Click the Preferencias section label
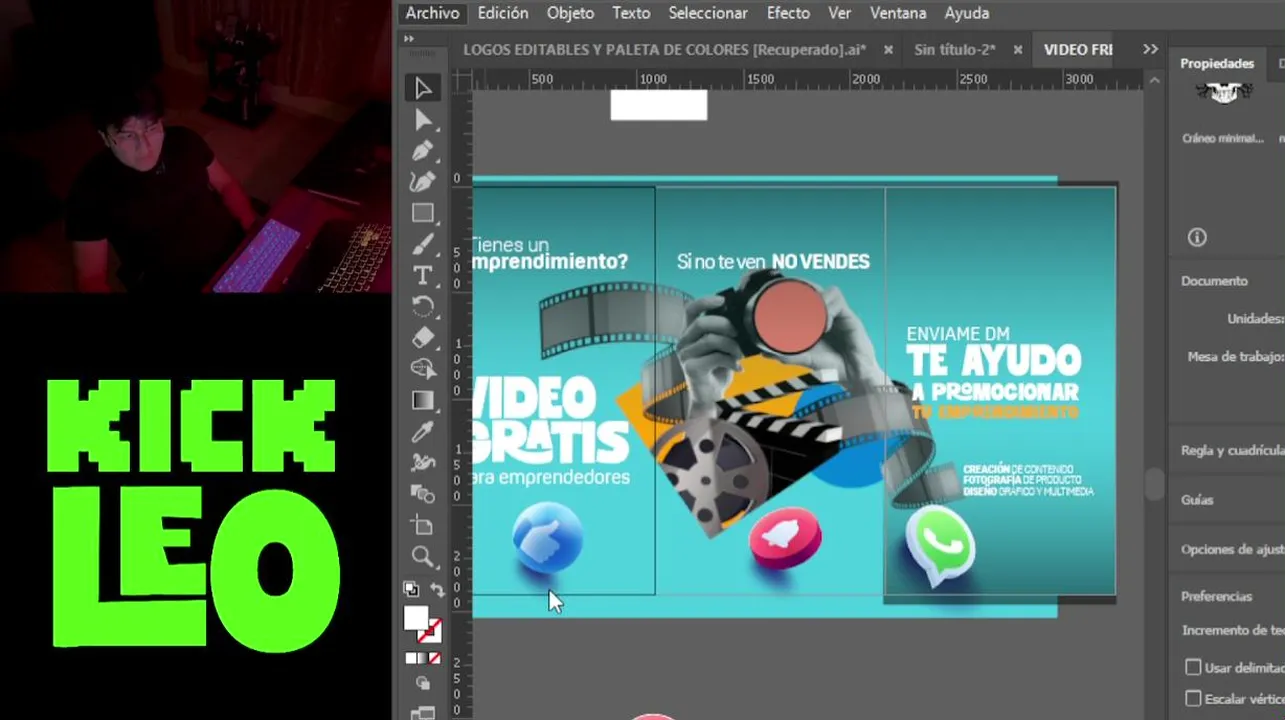Image resolution: width=1285 pixels, height=720 pixels. coord(1216,596)
